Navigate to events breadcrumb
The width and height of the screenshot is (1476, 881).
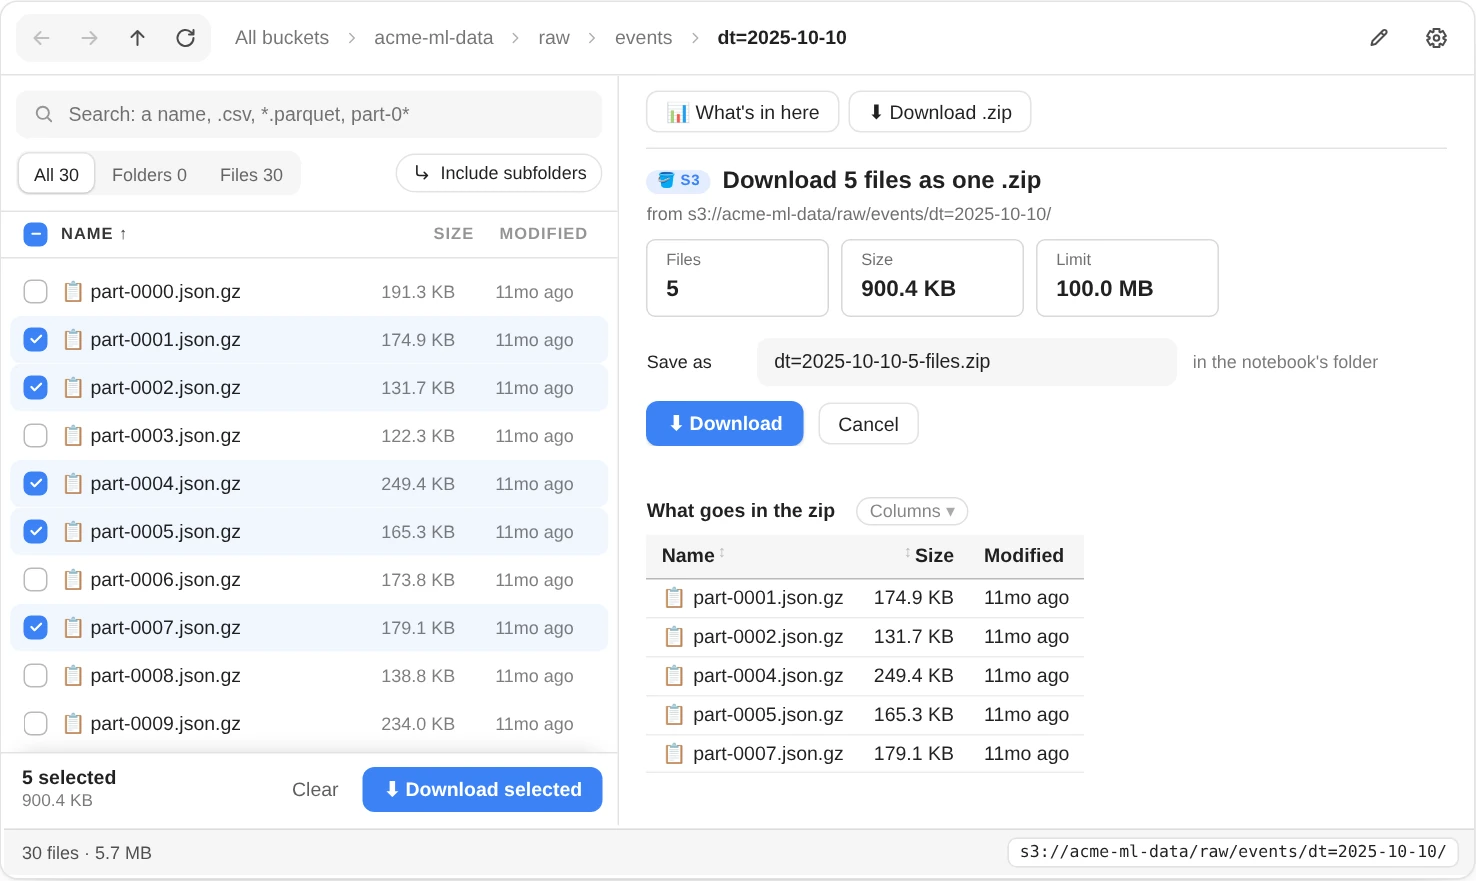point(643,38)
